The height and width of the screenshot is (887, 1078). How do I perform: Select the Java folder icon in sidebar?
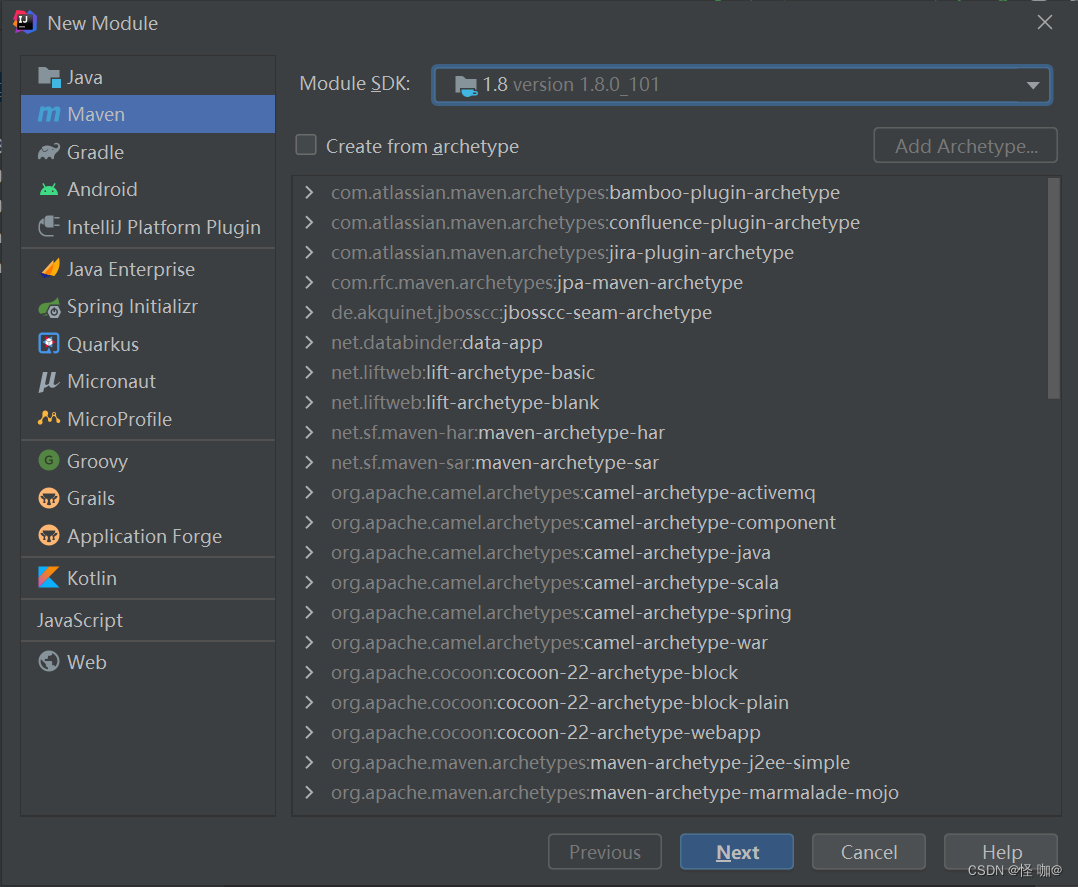point(49,77)
